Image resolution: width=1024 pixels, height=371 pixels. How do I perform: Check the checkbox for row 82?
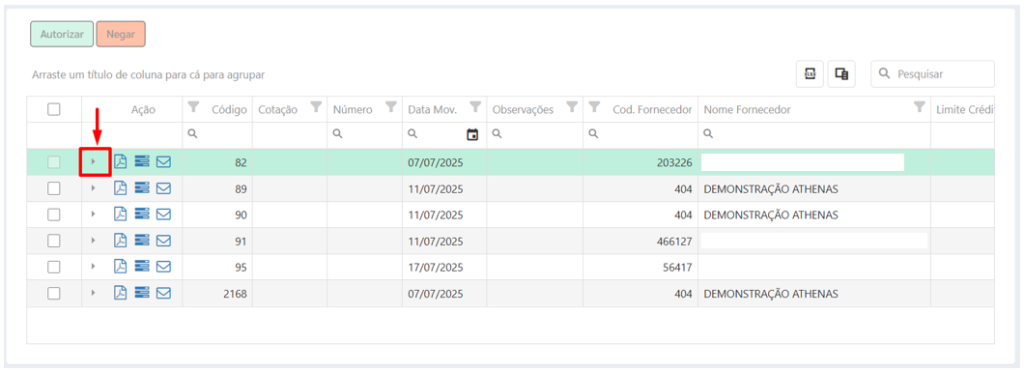[54, 161]
